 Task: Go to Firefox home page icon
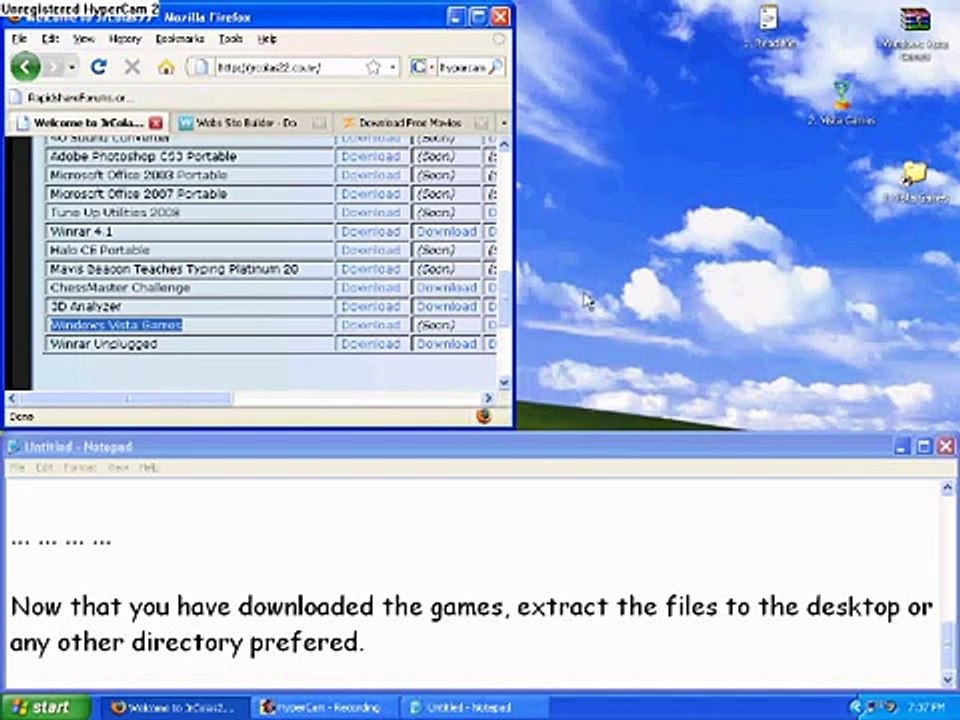[x=166, y=67]
